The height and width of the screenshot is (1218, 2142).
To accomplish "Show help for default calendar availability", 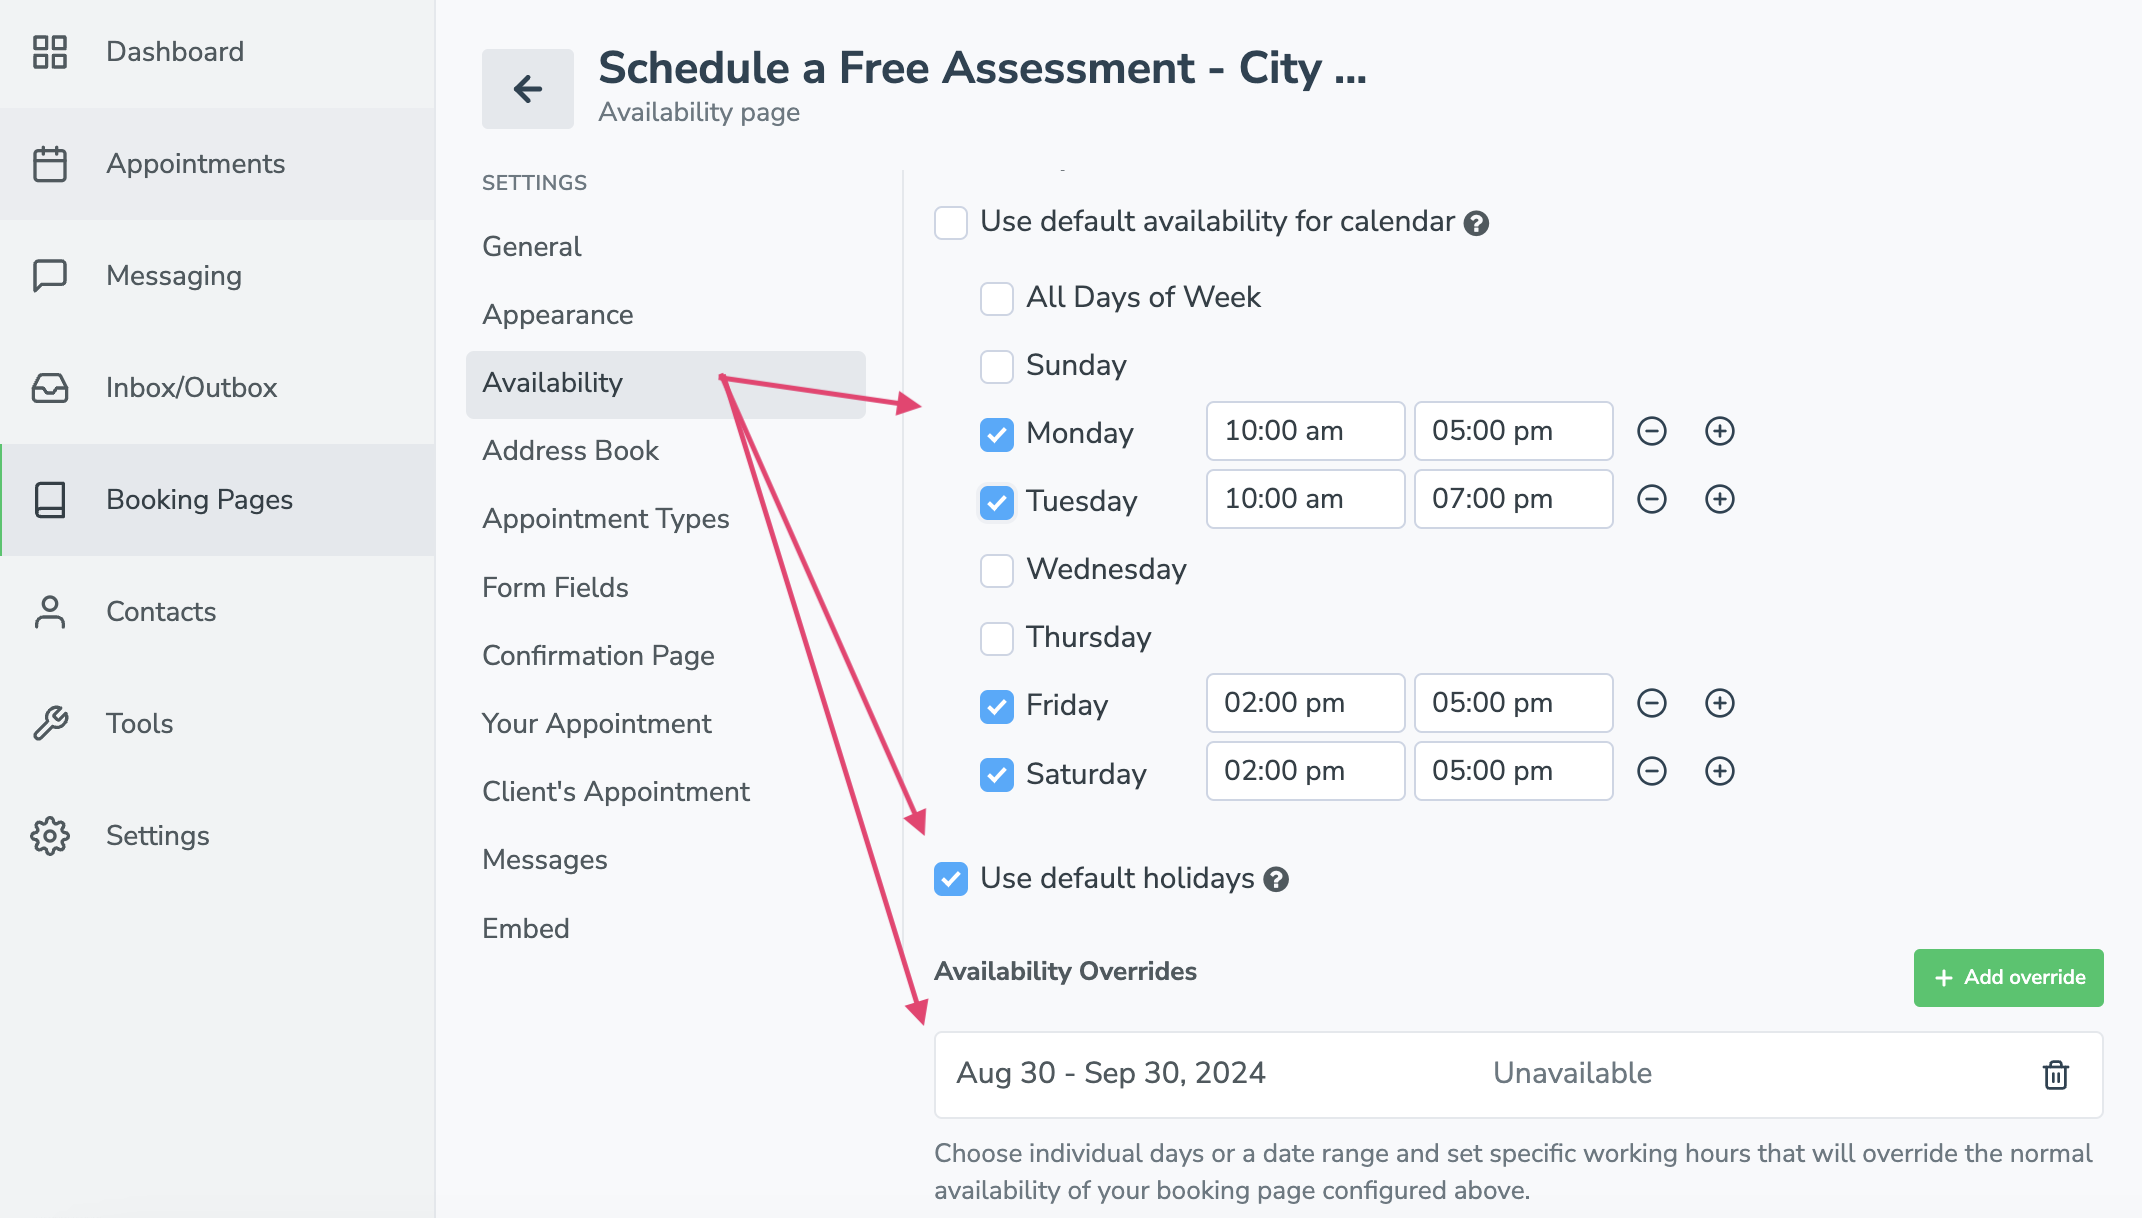I will point(1476,223).
